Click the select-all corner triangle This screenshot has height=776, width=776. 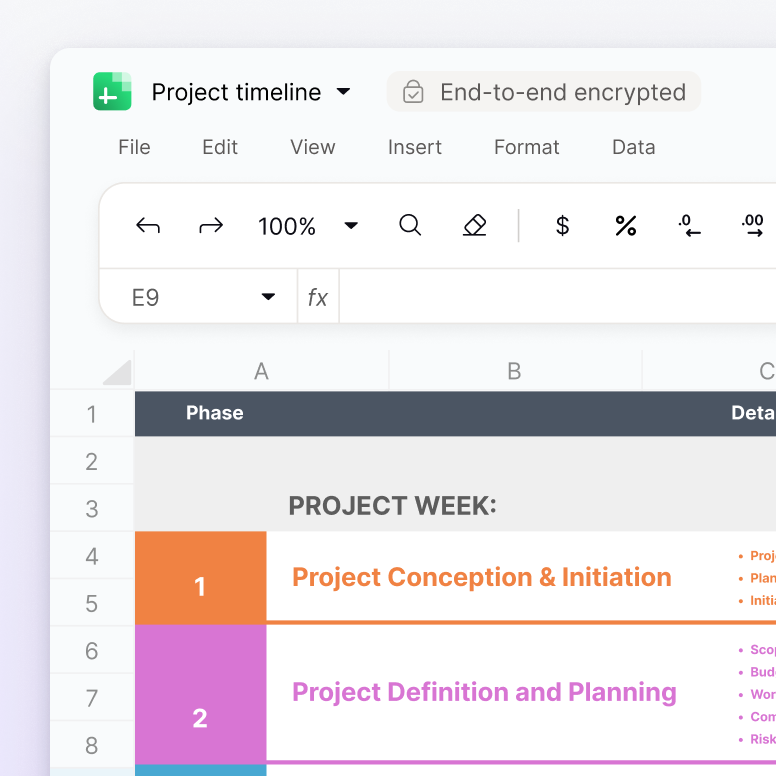pos(117,372)
